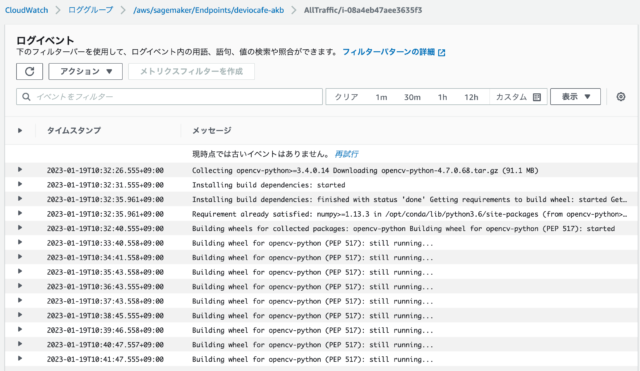The width and height of the screenshot is (640, 371).
Task: Open the settings gear icon
Action: (621, 97)
